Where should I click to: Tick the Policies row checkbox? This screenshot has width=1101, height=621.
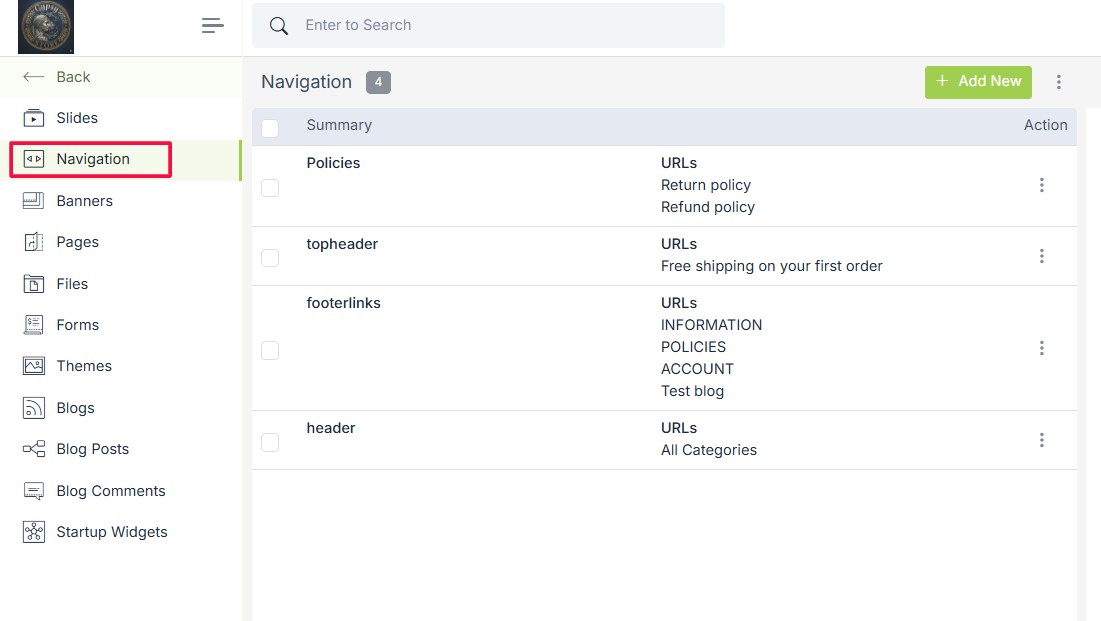pos(270,188)
